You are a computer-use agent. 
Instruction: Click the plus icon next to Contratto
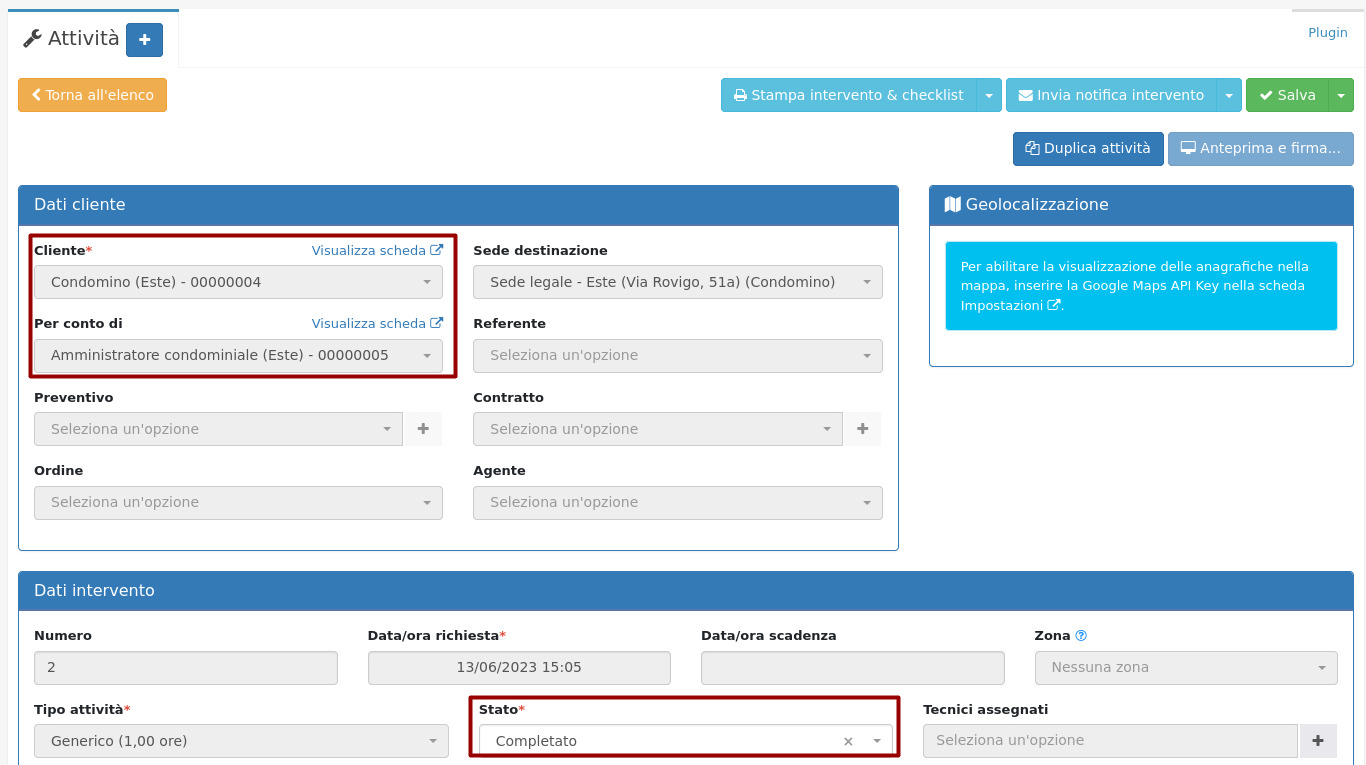[x=862, y=429]
